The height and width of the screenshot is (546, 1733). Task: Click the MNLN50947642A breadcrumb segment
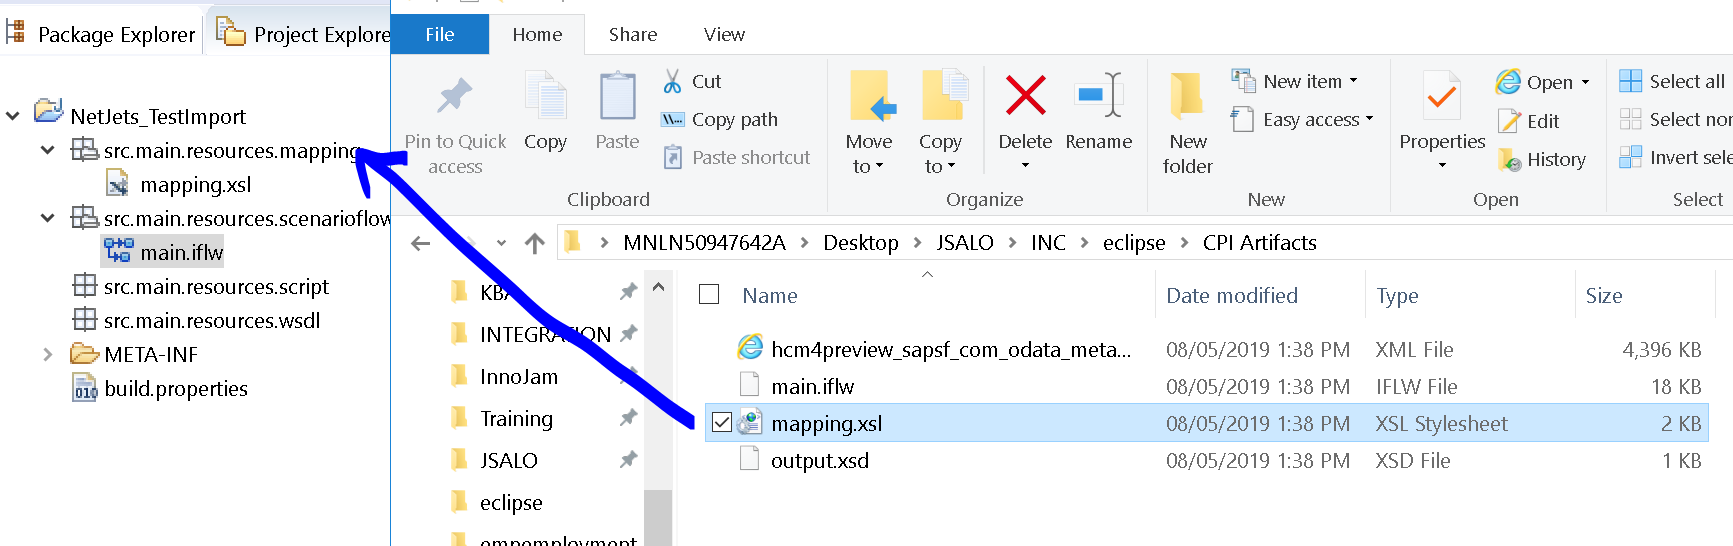(x=704, y=243)
